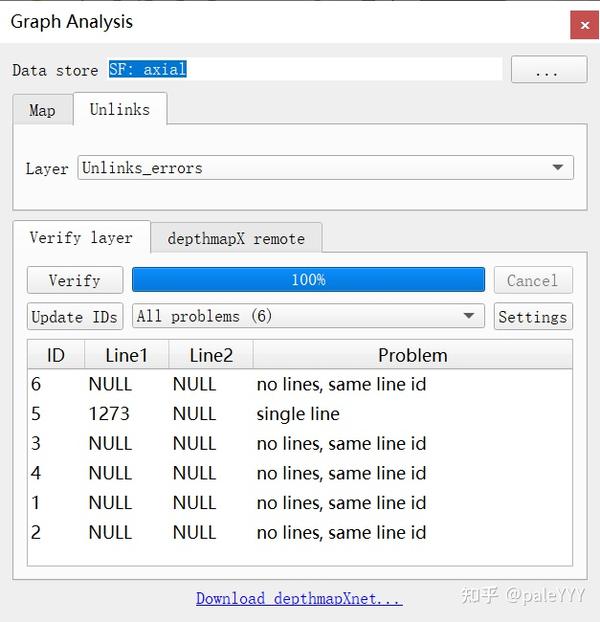The width and height of the screenshot is (600, 622).
Task: Open the Layer dropdown Unlinks_errors
Action: tap(325, 168)
